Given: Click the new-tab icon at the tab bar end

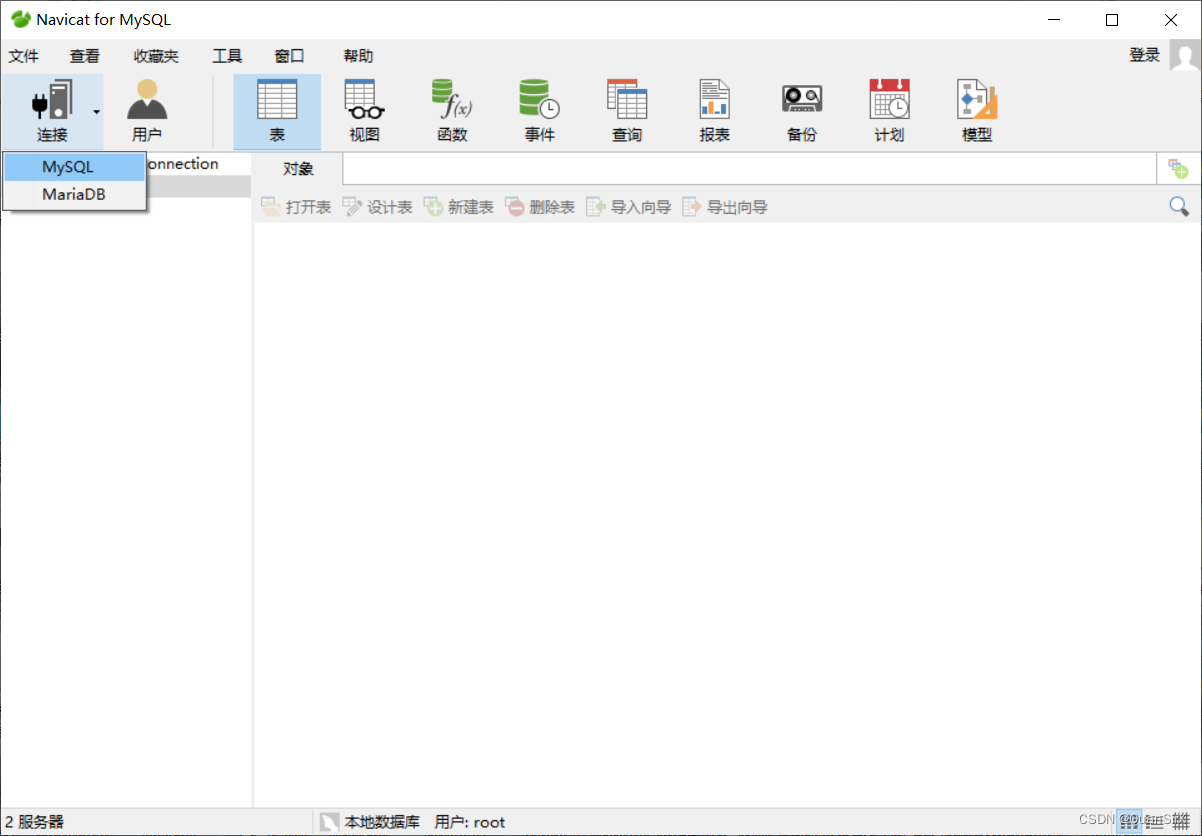Looking at the screenshot, I should (1179, 169).
